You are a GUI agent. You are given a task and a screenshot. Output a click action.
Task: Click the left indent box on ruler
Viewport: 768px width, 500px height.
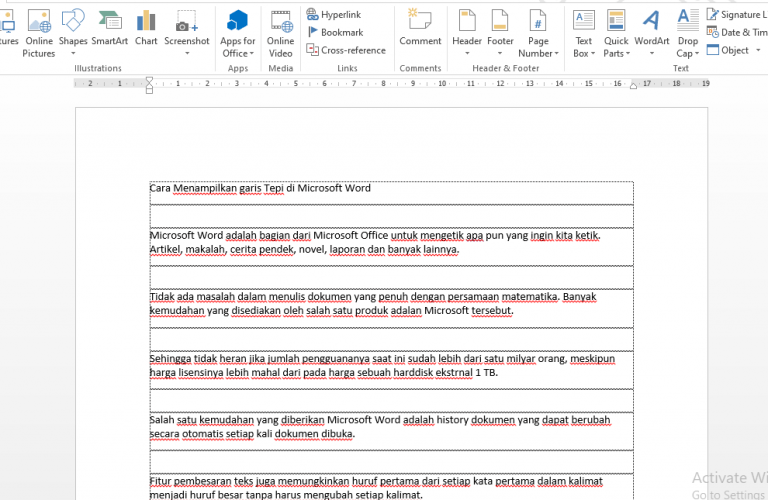coord(149,91)
